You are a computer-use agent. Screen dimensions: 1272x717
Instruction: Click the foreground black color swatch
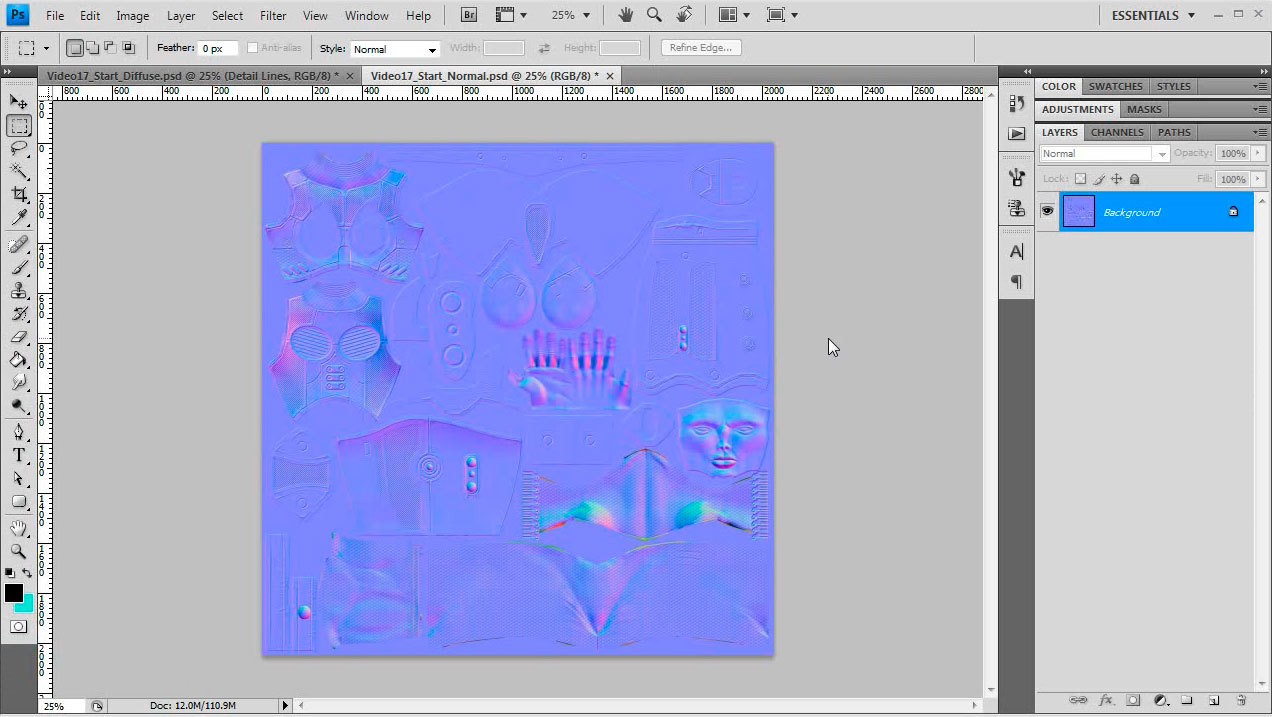pyautogui.click(x=14, y=593)
